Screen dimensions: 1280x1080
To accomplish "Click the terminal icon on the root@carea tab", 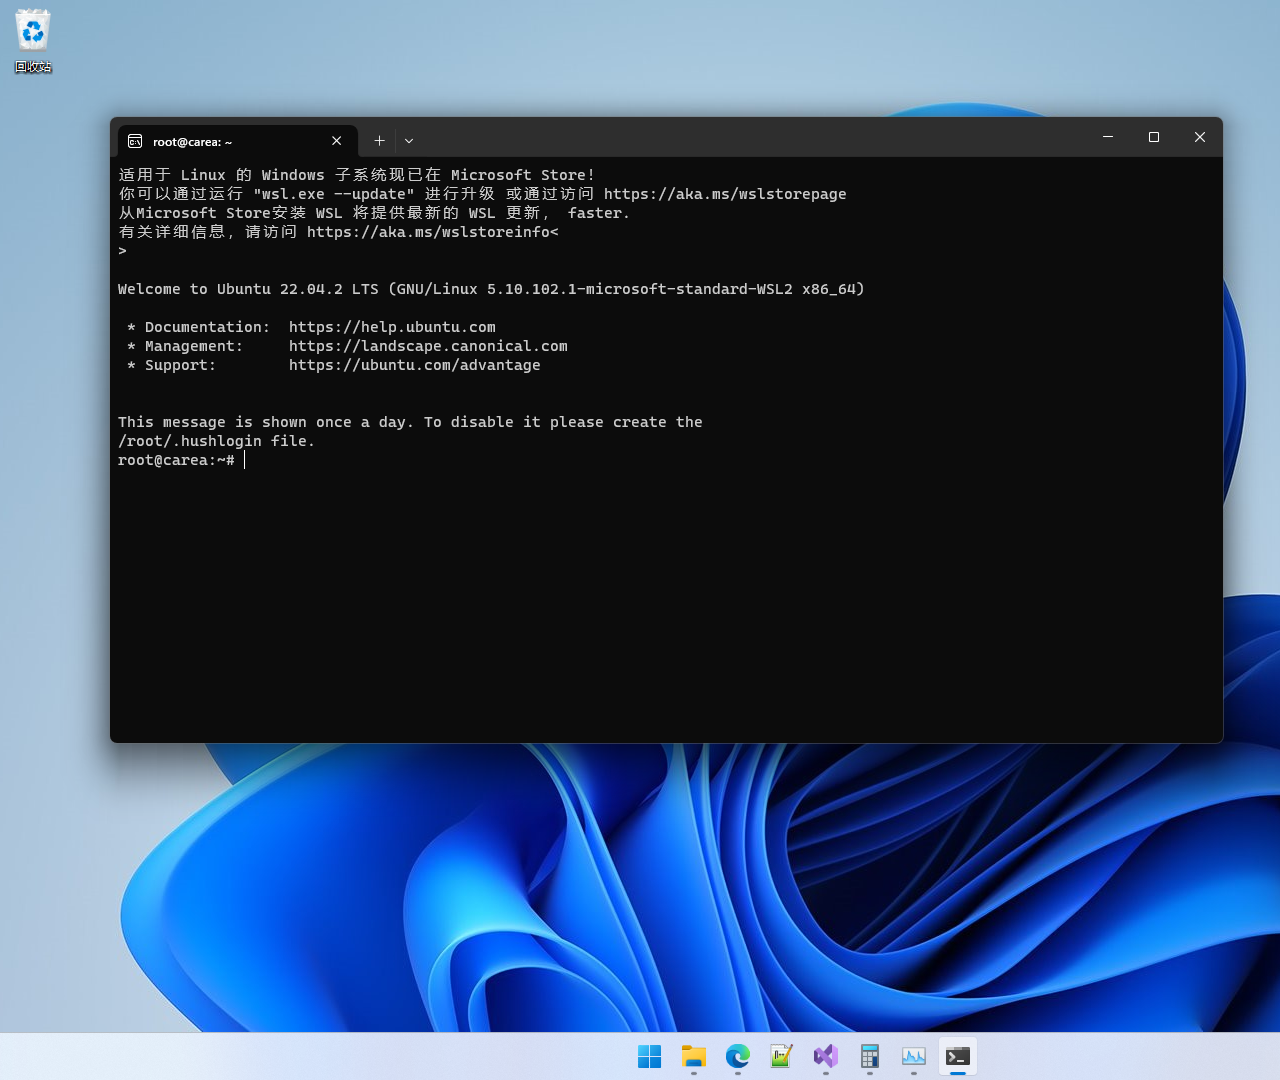I will click(x=137, y=141).
